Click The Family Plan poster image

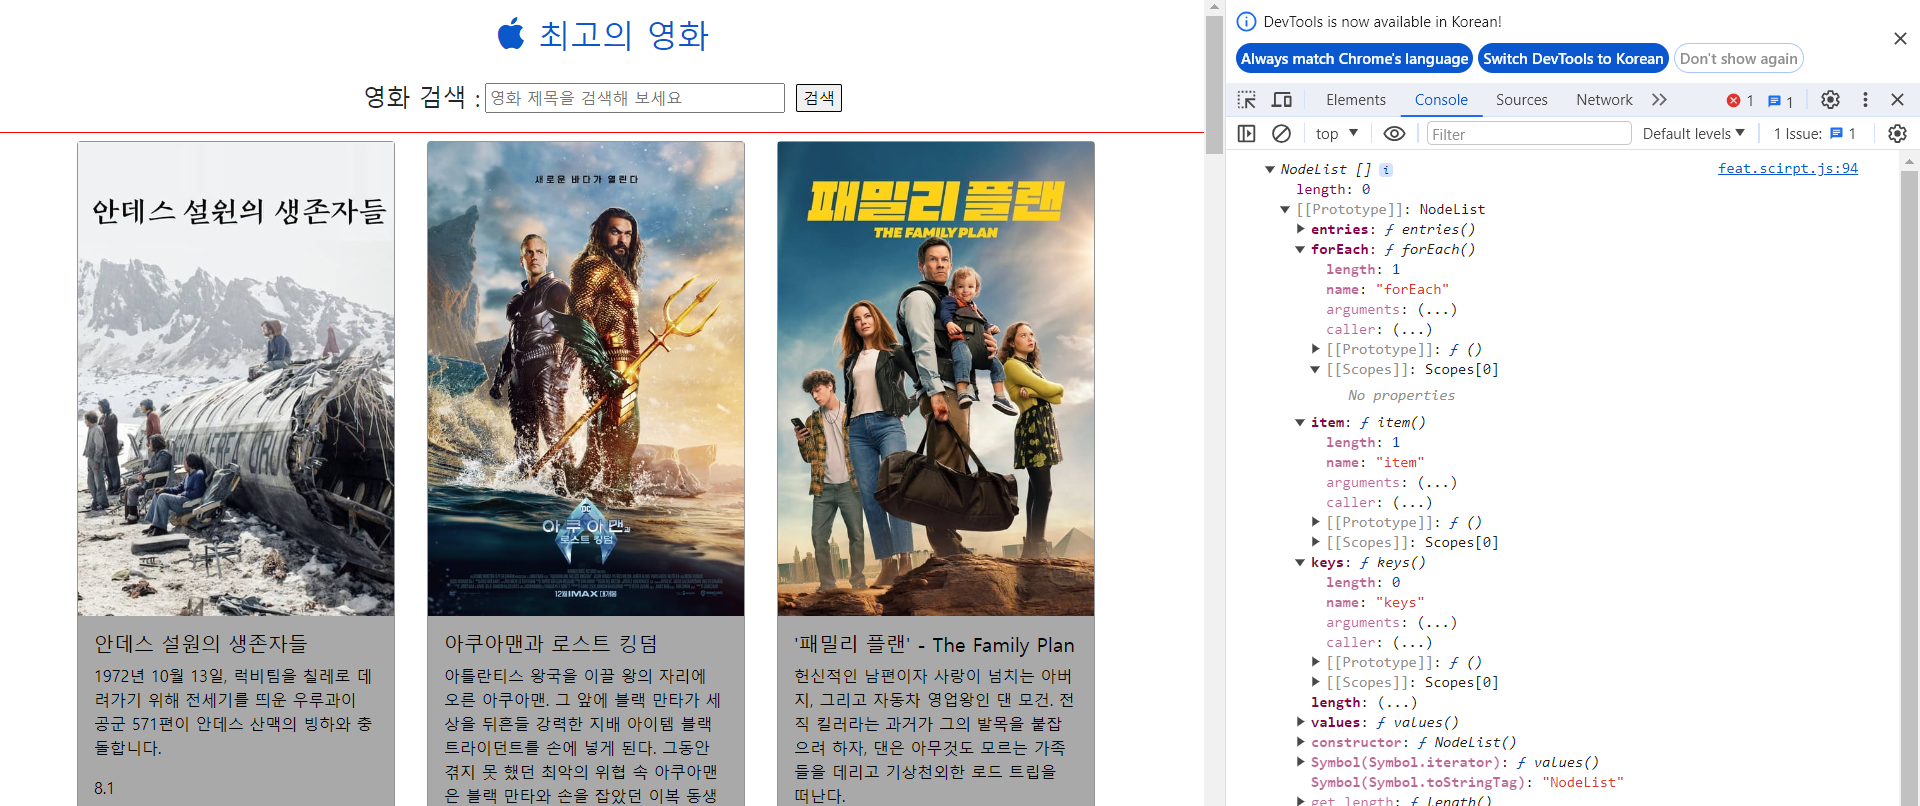coord(936,379)
